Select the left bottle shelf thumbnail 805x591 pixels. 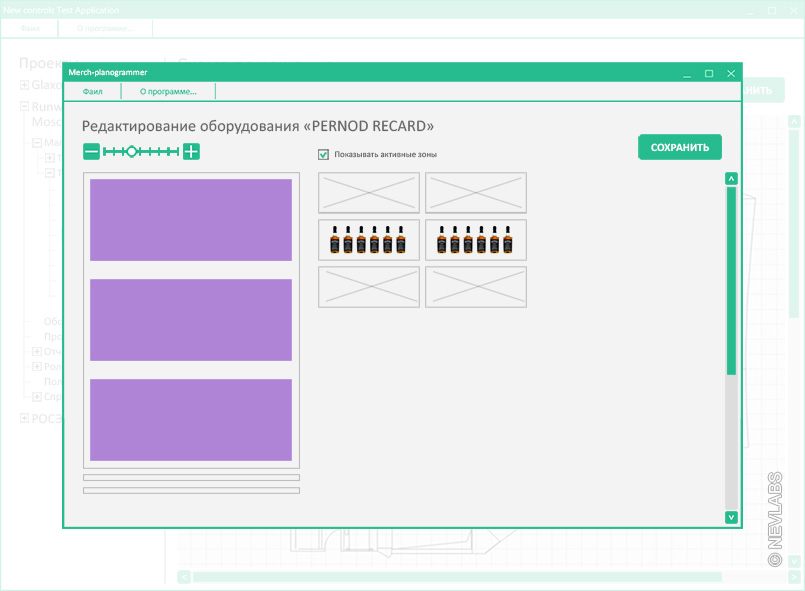[x=368, y=240]
